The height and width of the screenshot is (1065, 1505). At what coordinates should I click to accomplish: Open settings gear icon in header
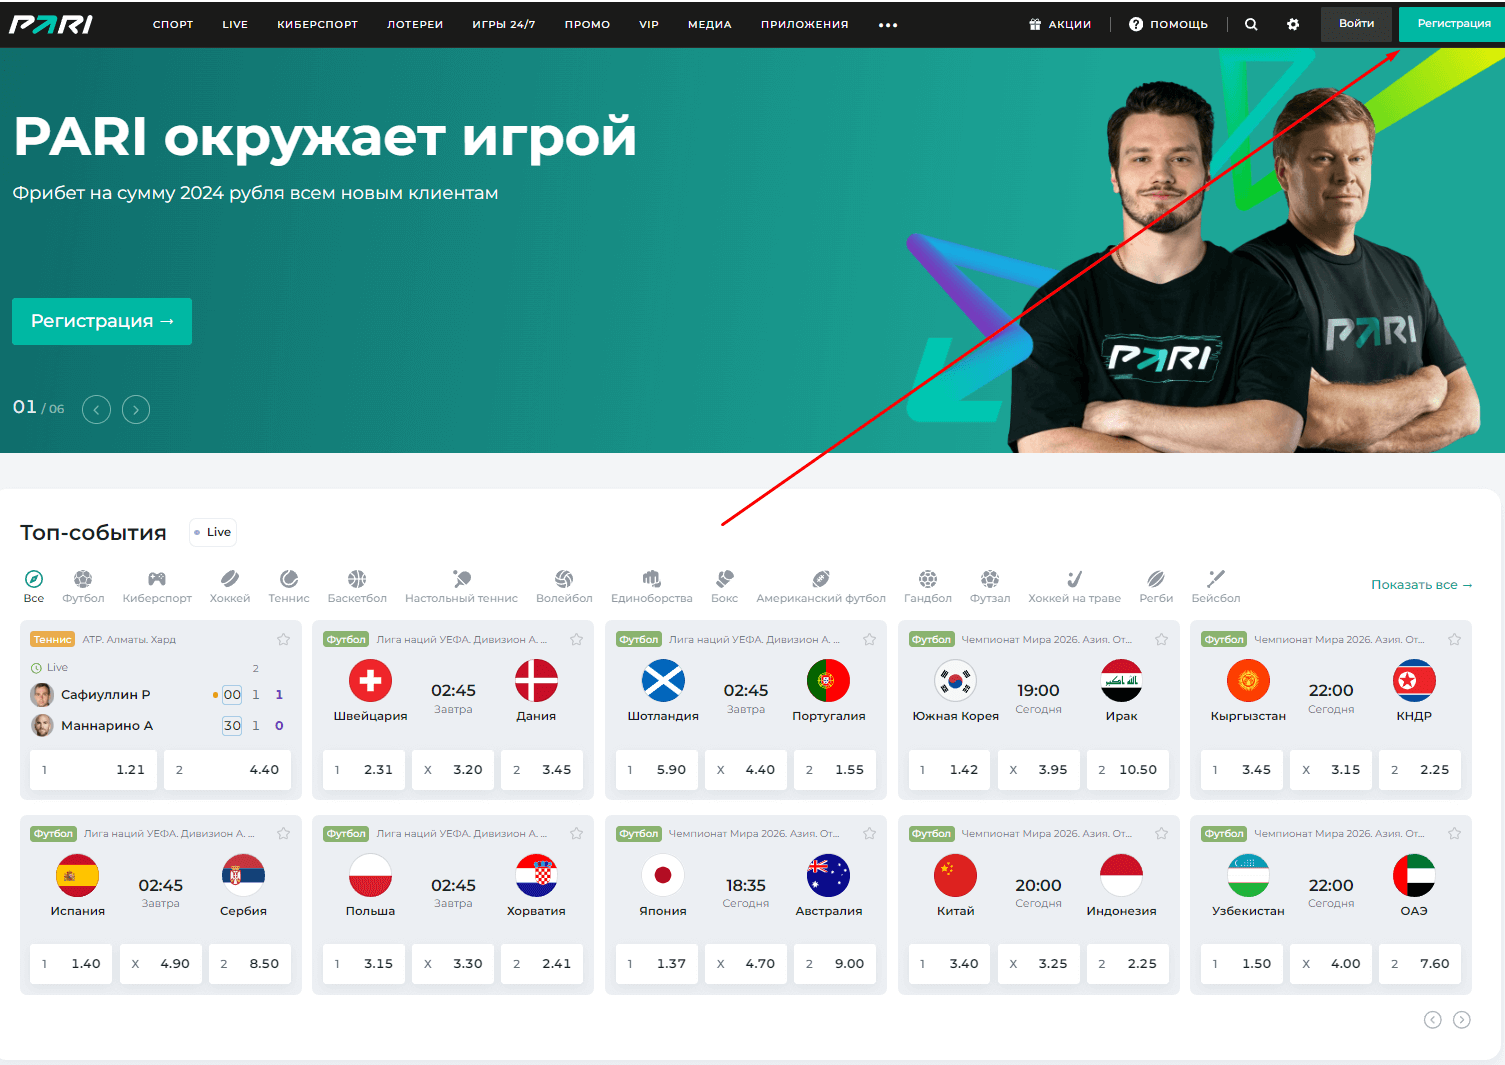point(1293,24)
